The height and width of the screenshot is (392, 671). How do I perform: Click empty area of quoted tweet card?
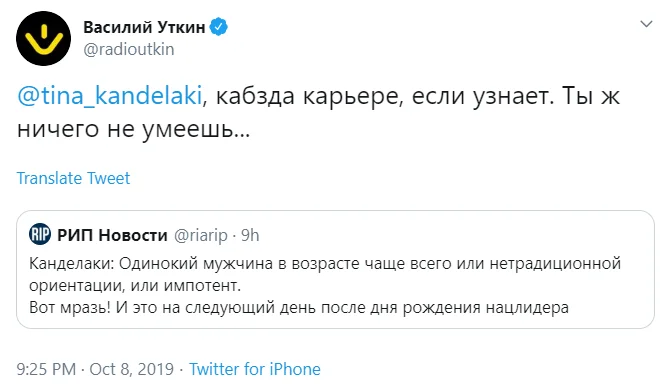[x=449, y=235]
